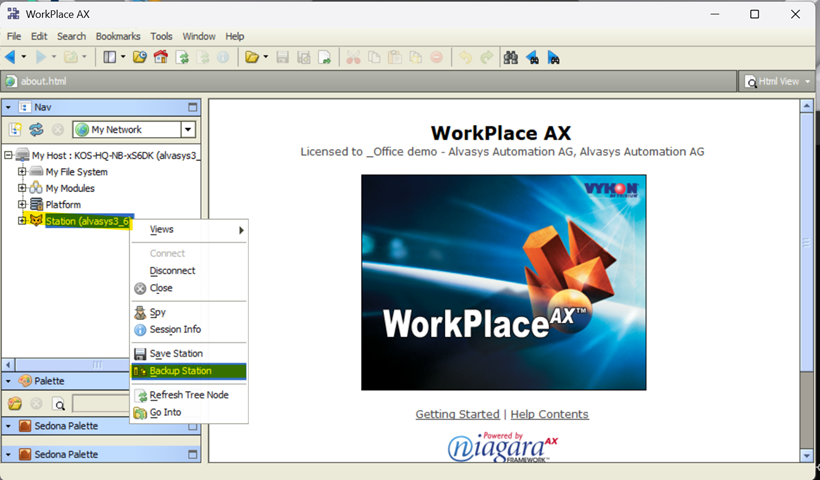The image size is (820, 480).
Task: Toggle the side bar panel icon
Action: pyautogui.click(x=109, y=57)
